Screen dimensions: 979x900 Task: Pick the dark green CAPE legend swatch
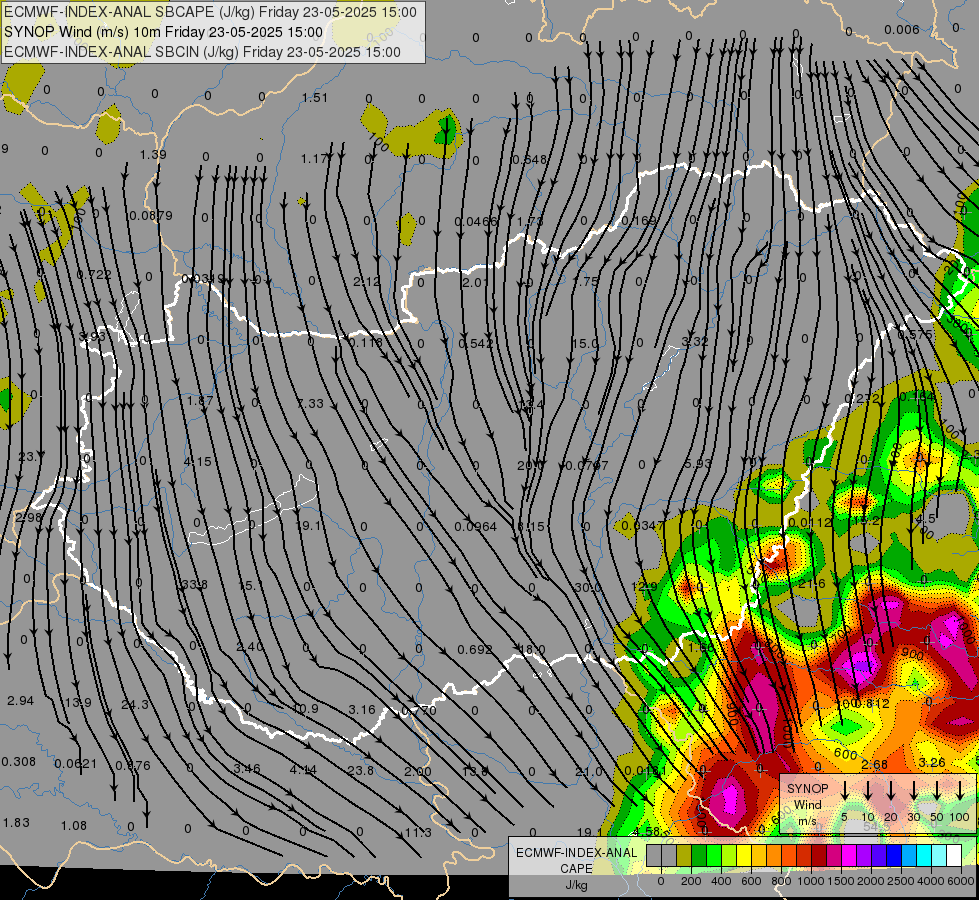[x=699, y=856]
